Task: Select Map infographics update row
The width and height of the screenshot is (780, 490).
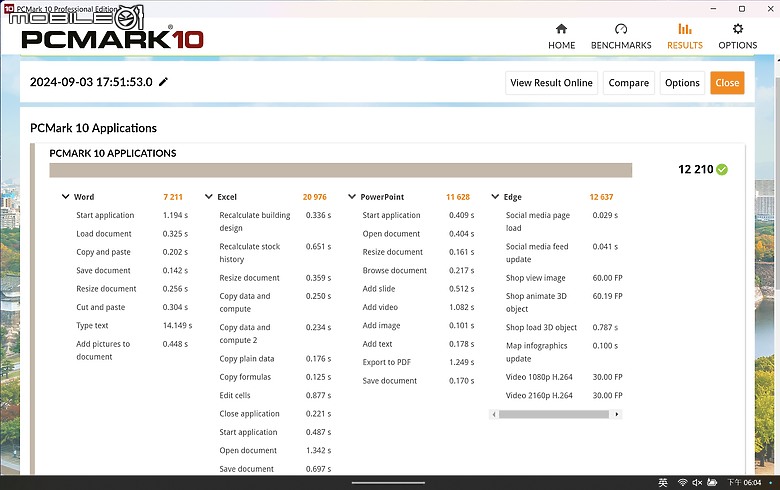Action: 562,352
